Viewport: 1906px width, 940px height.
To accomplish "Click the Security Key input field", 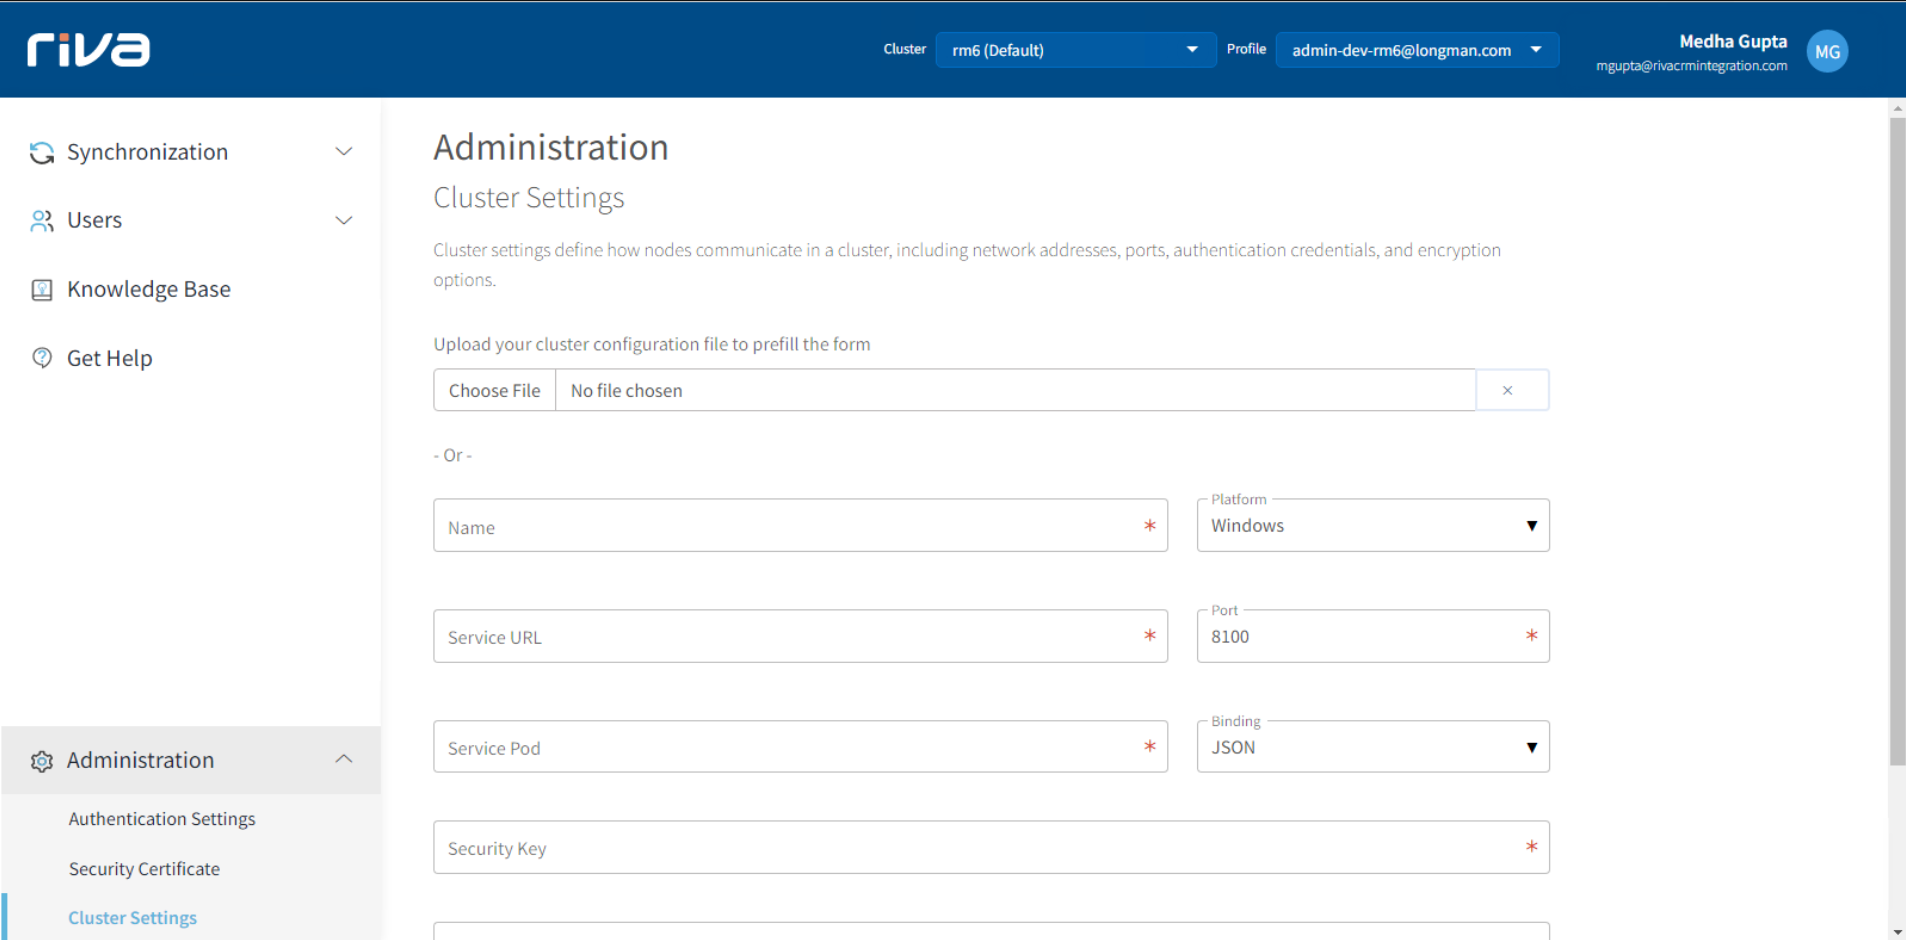I will click(991, 848).
